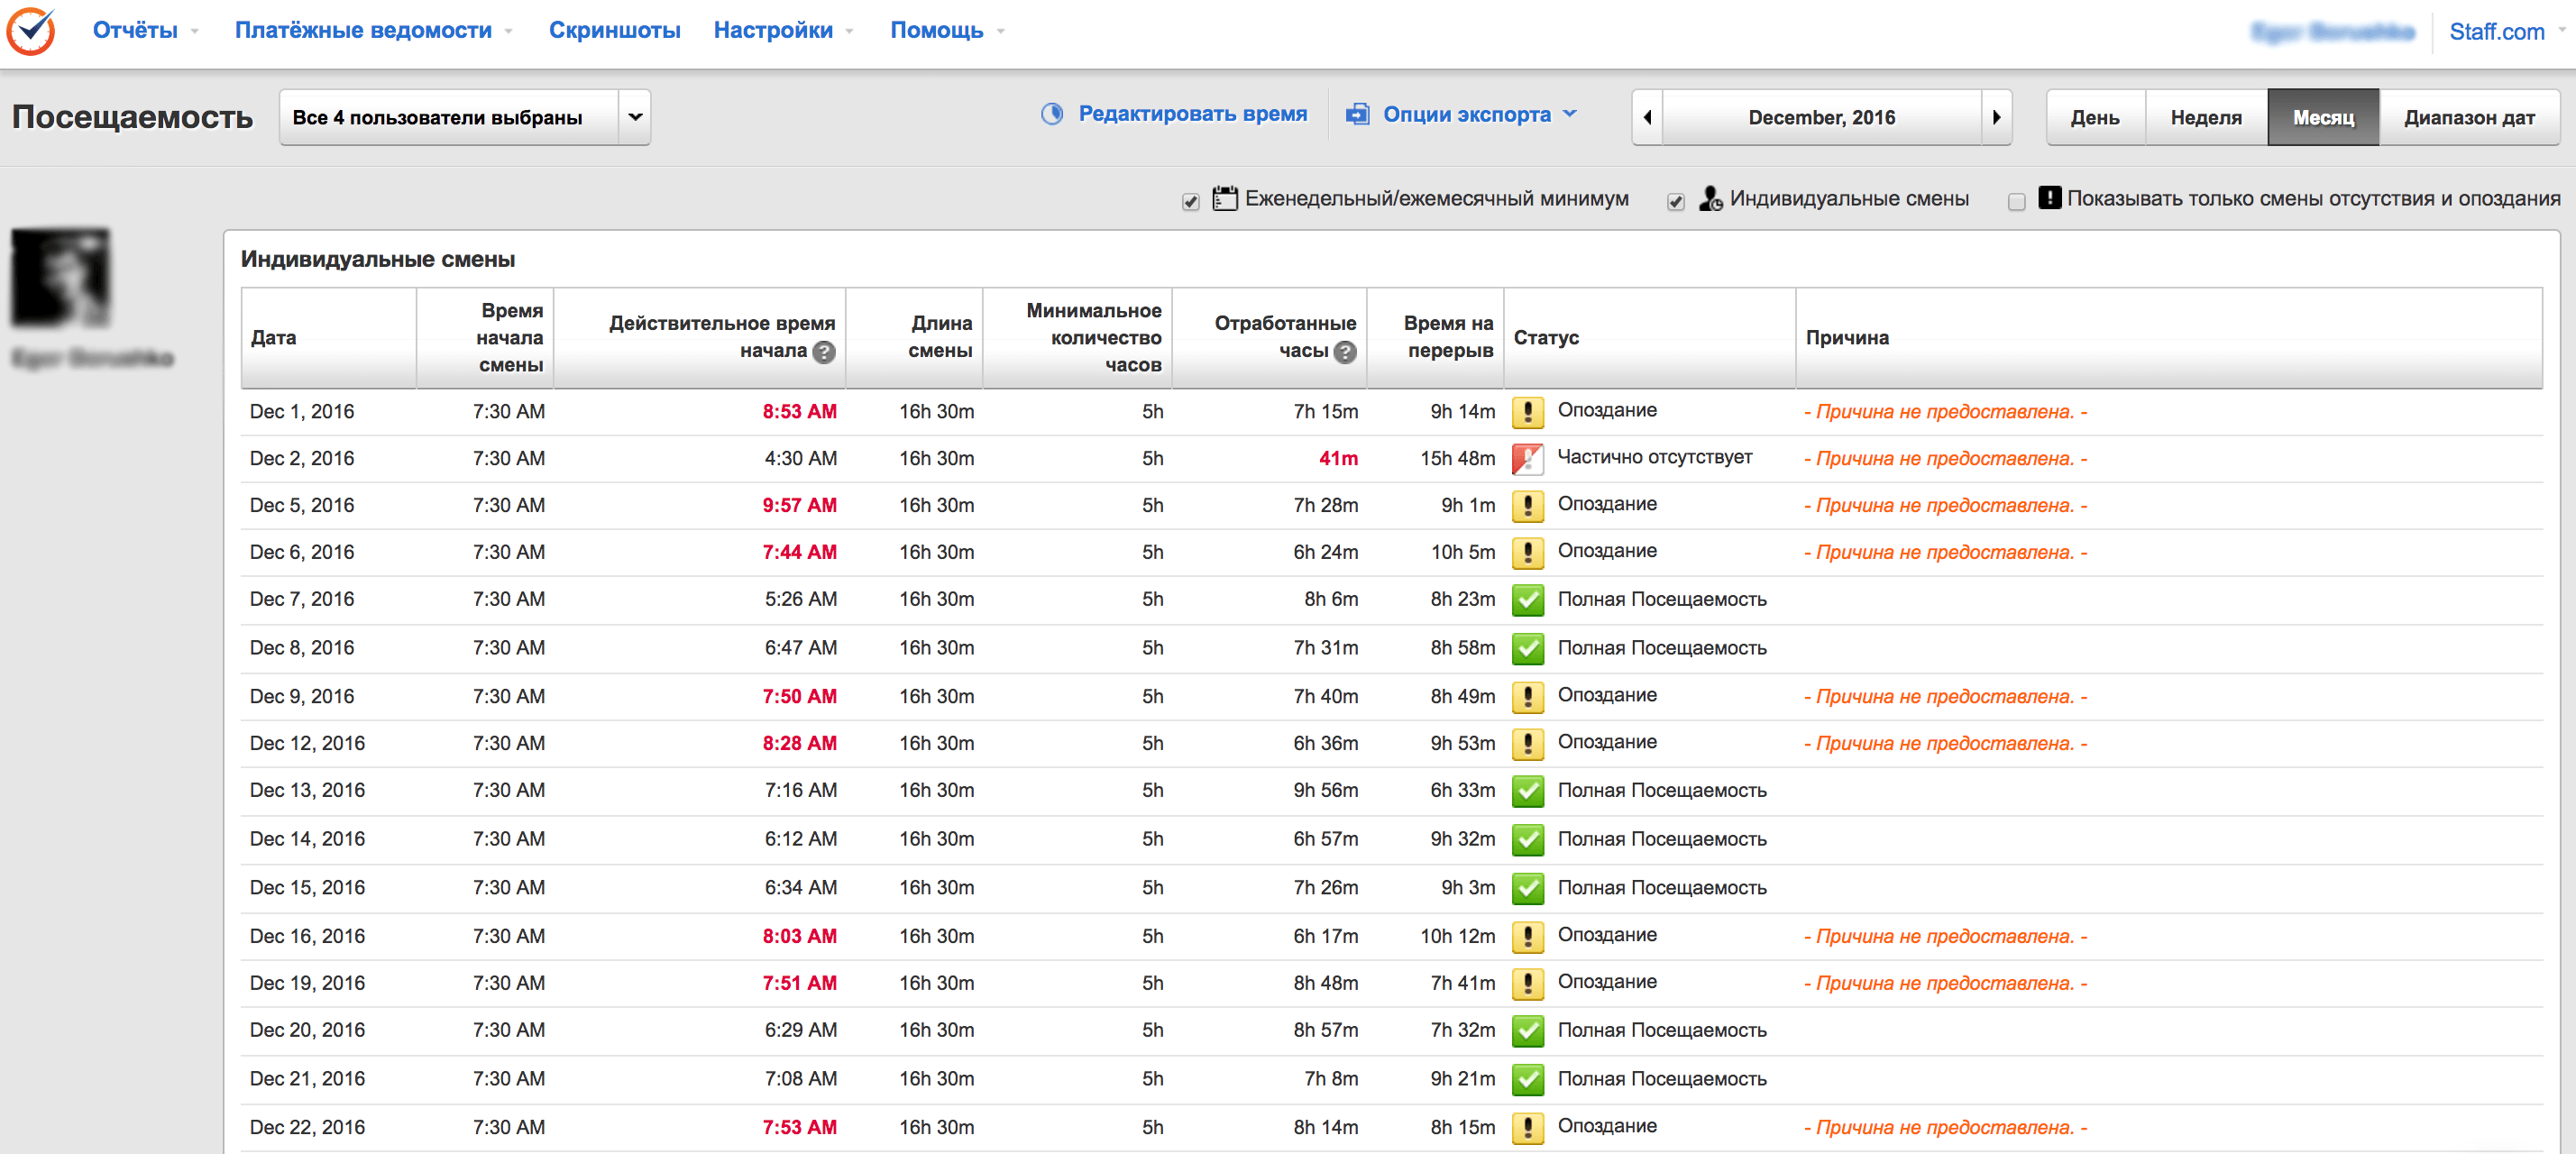Open the Скриншоты page
This screenshot has height=1154, width=2576.
[x=614, y=30]
